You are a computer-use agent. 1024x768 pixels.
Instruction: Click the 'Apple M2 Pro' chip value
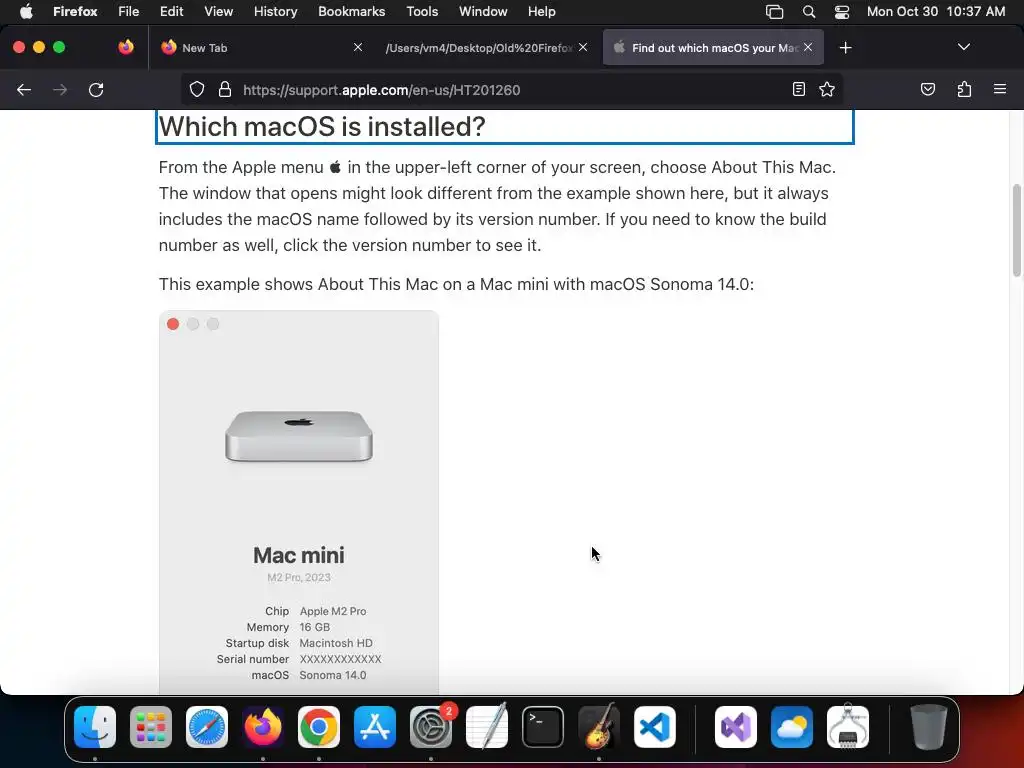coord(333,611)
